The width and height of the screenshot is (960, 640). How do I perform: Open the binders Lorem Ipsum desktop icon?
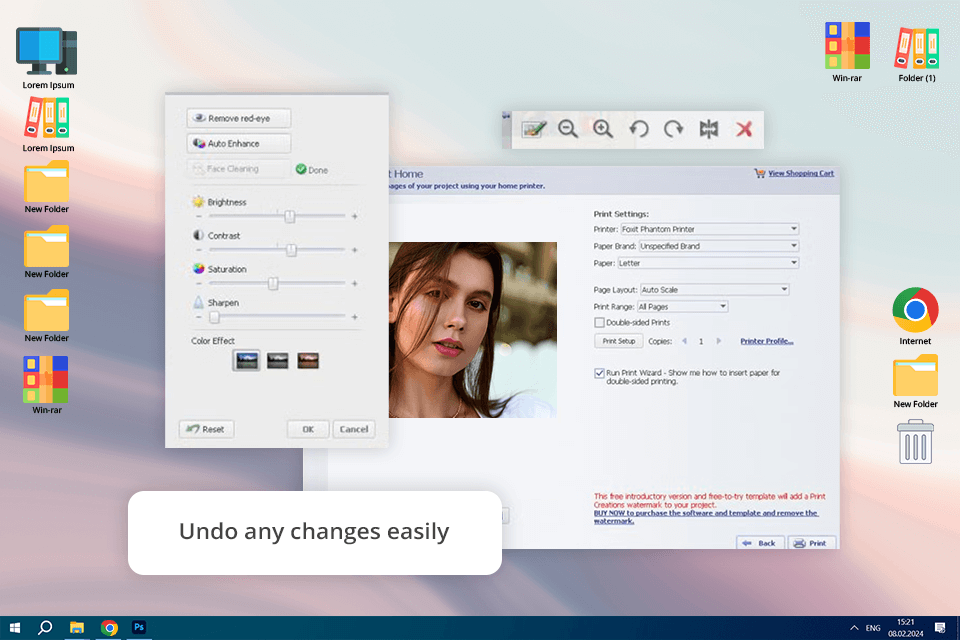pos(48,125)
